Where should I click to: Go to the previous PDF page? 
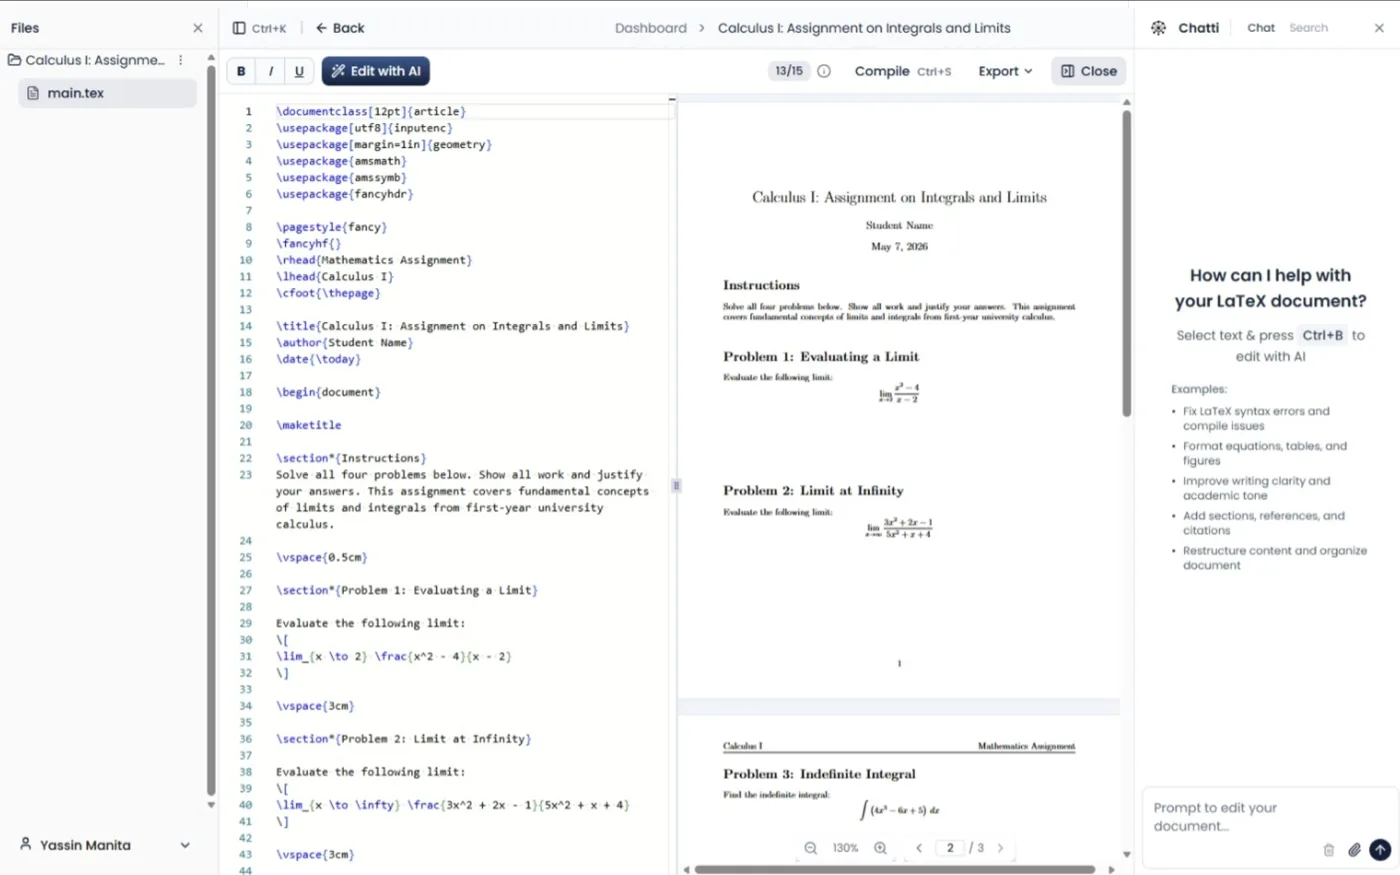pos(919,848)
